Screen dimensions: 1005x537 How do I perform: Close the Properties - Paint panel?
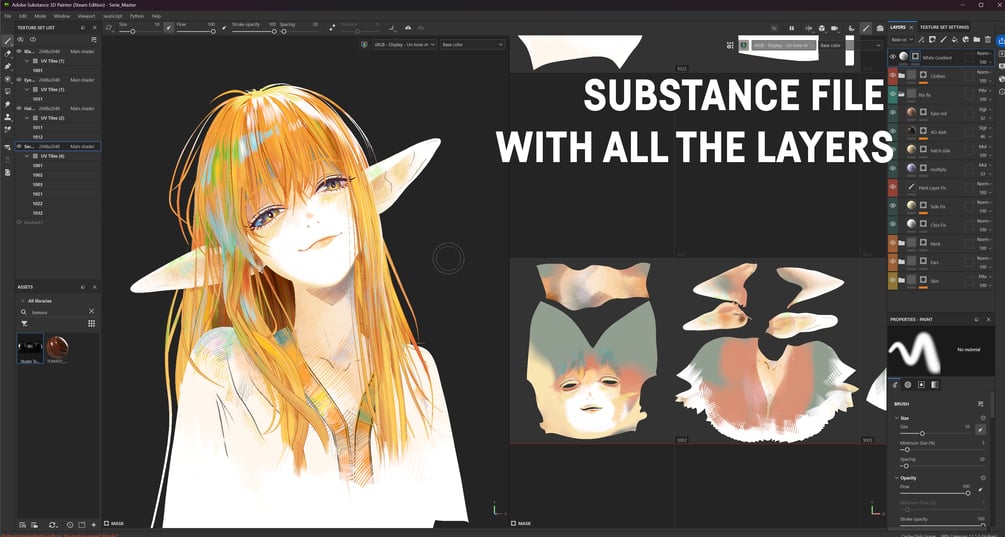click(989, 319)
